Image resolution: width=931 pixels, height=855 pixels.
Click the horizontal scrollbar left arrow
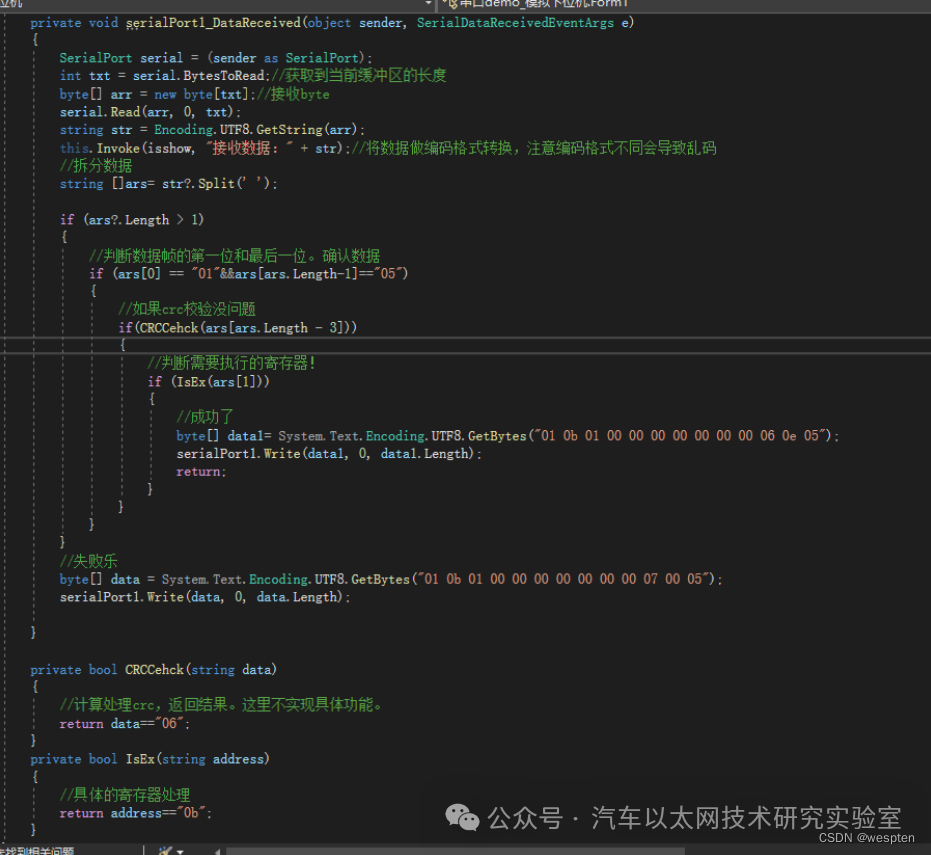[218, 851]
